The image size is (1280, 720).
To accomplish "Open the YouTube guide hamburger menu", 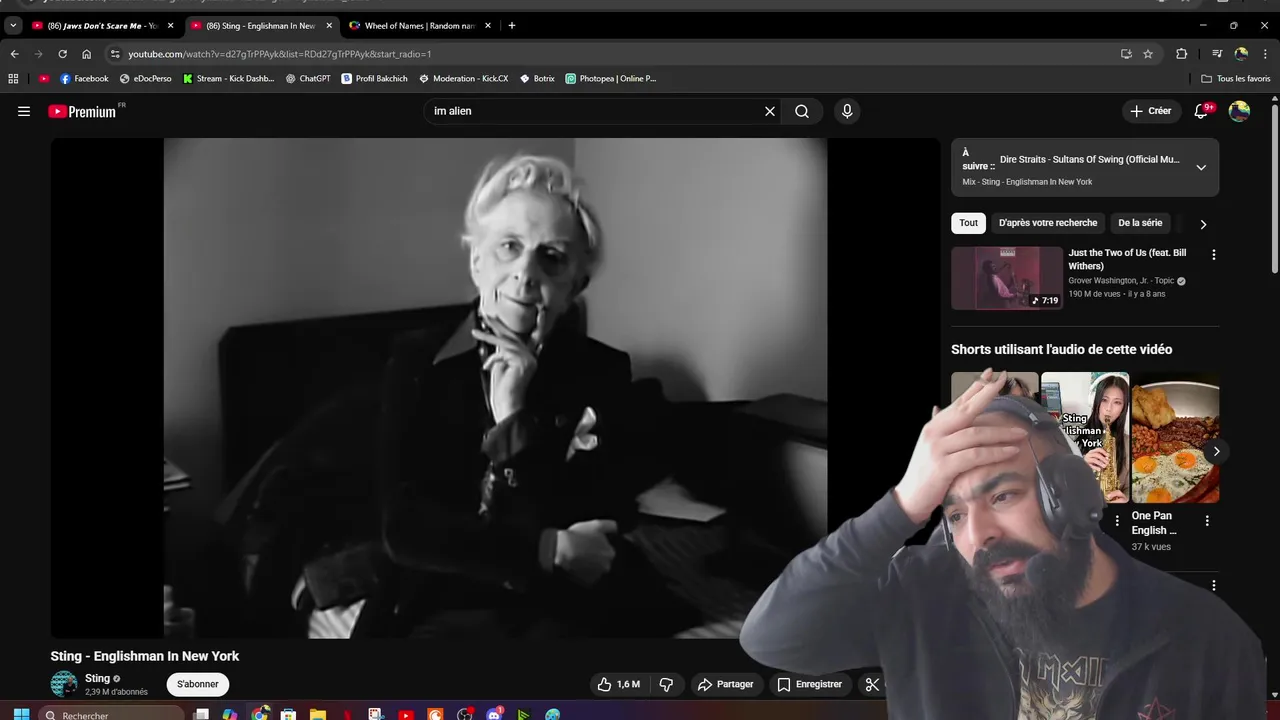I will (24, 111).
